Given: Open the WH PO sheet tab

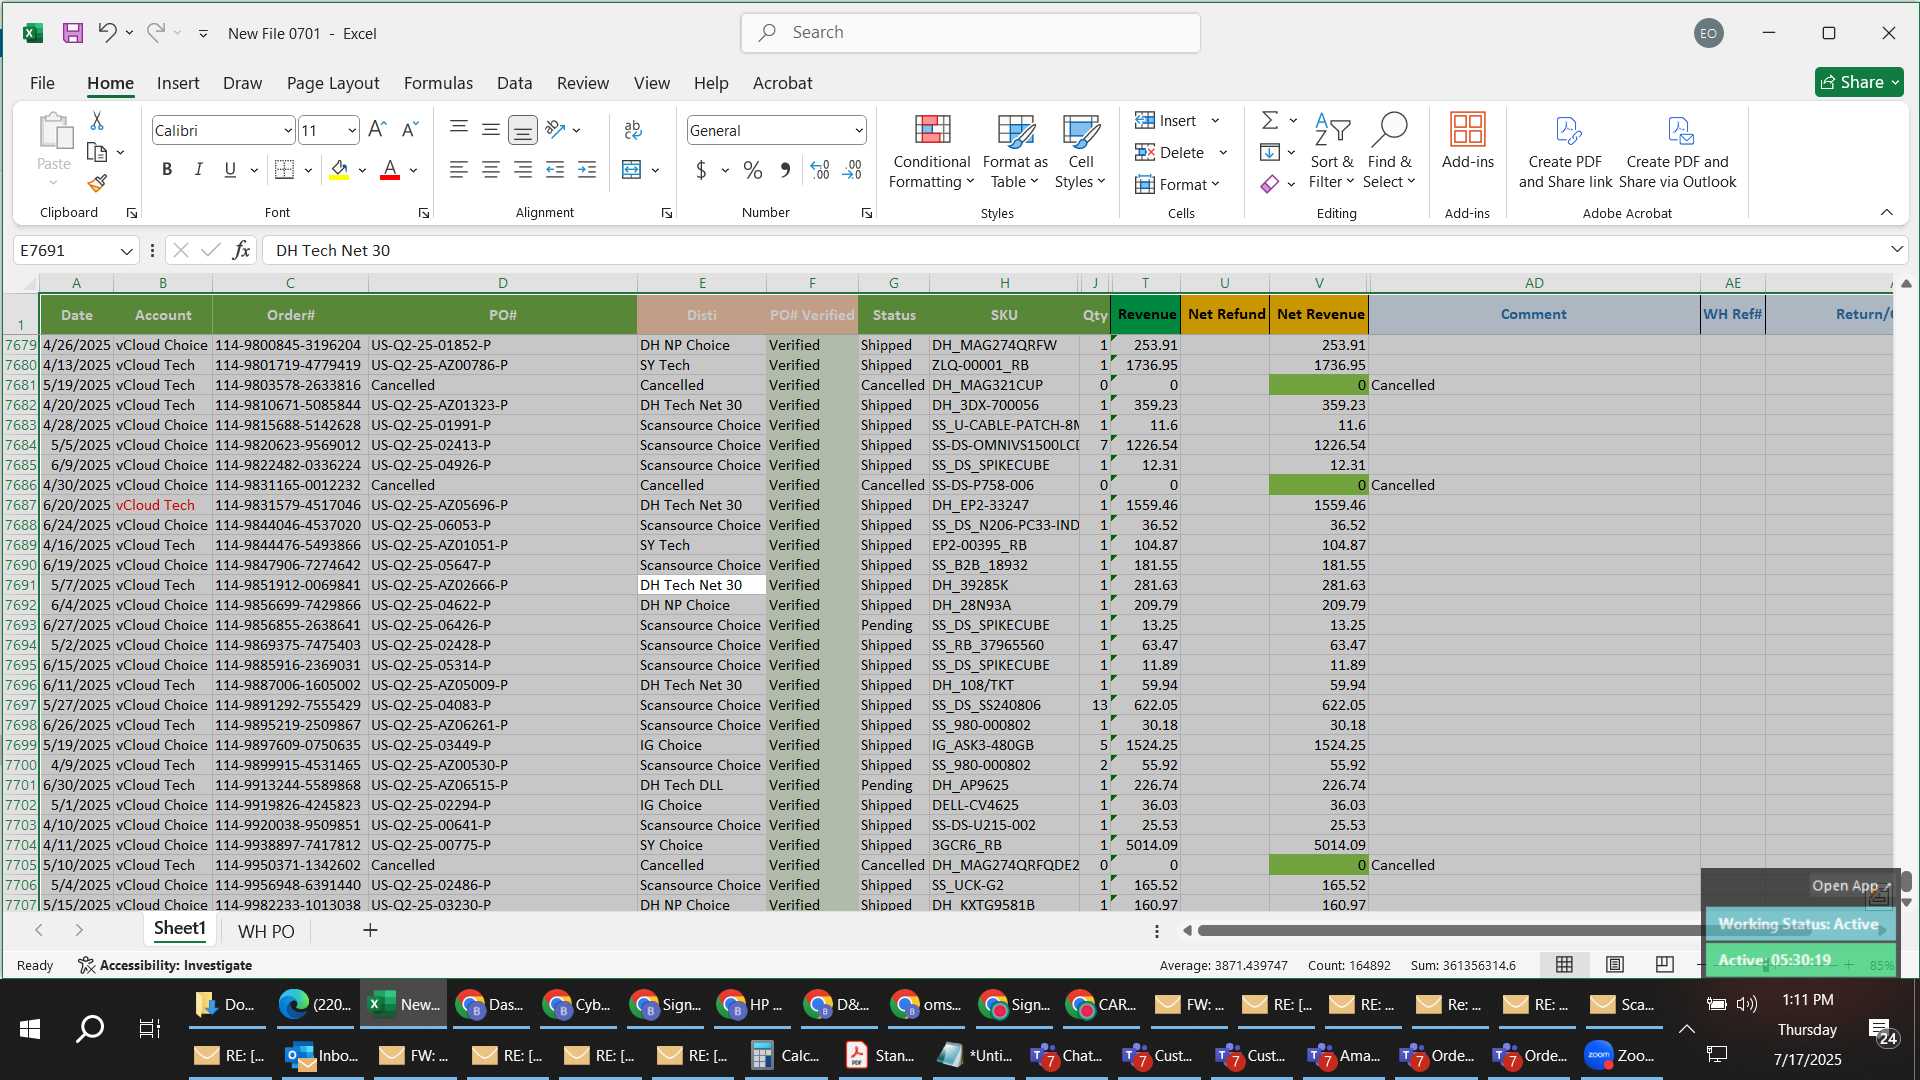Looking at the screenshot, I should click(x=266, y=931).
